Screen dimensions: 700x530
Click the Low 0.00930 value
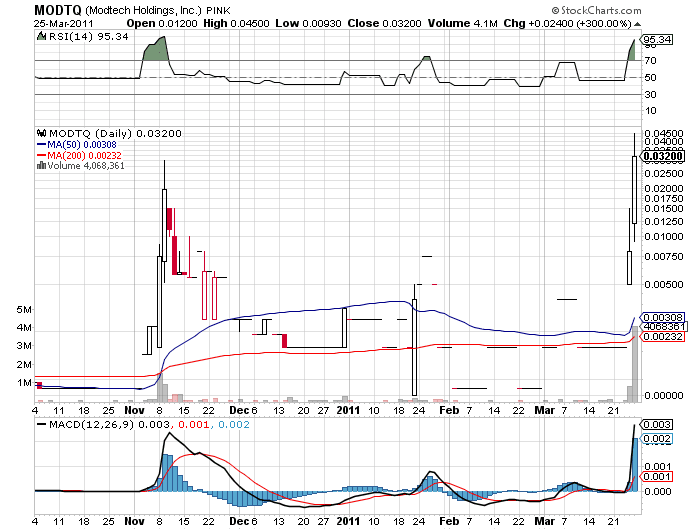(308, 24)
